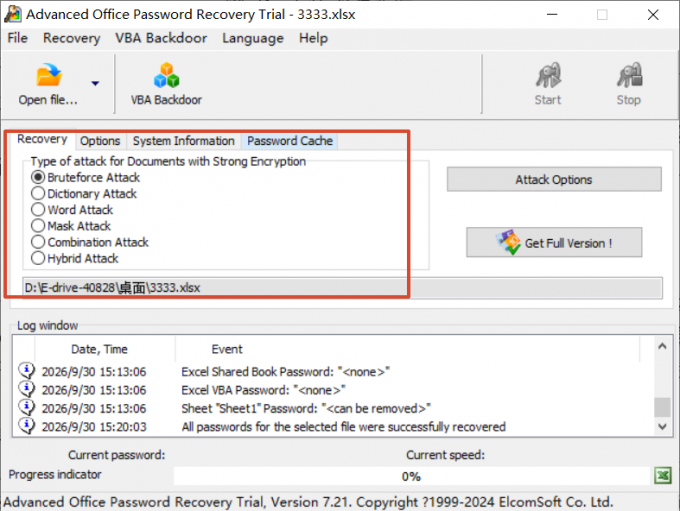The image size is (680, 511).
Task: Click the log window scroll down arrow
Action: (662, 426)
